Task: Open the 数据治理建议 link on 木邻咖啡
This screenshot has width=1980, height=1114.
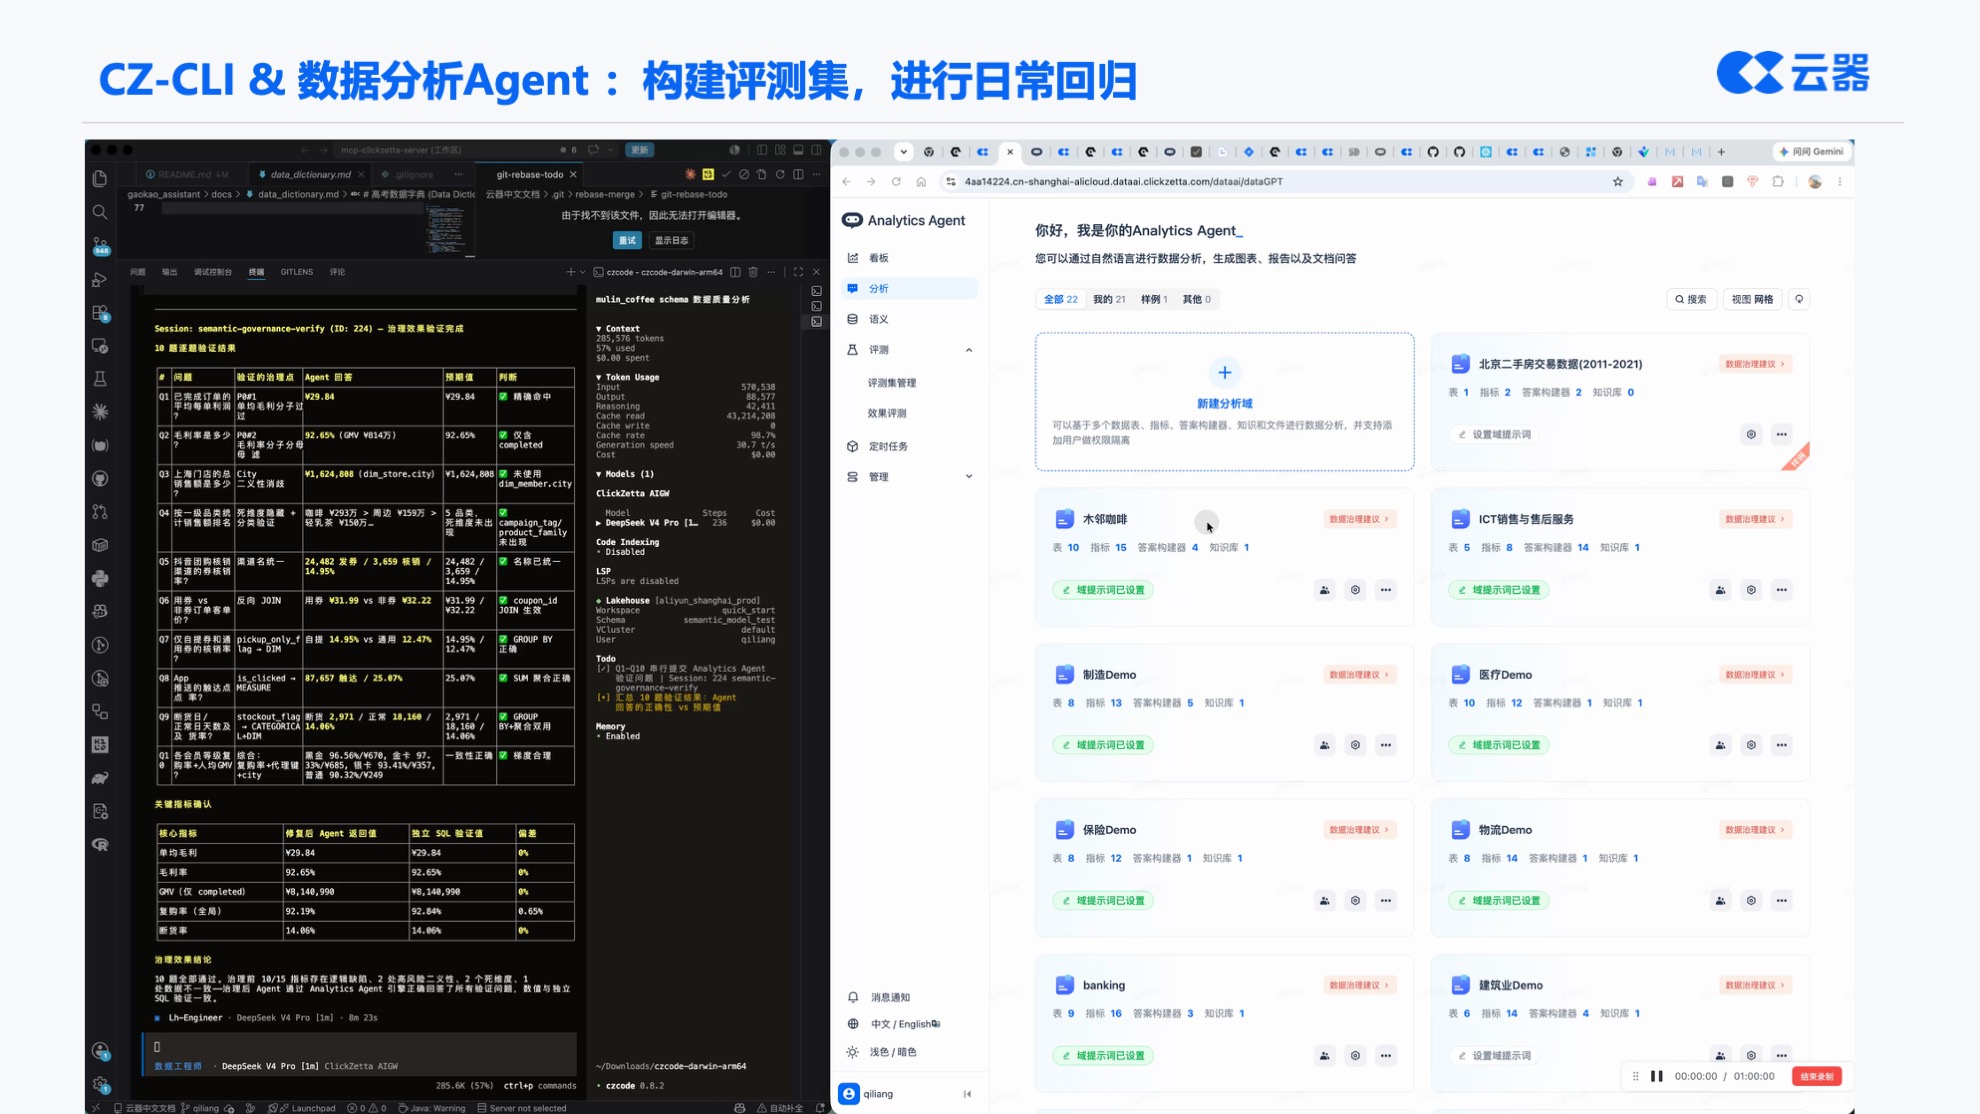Action: tap(1359, 519)
